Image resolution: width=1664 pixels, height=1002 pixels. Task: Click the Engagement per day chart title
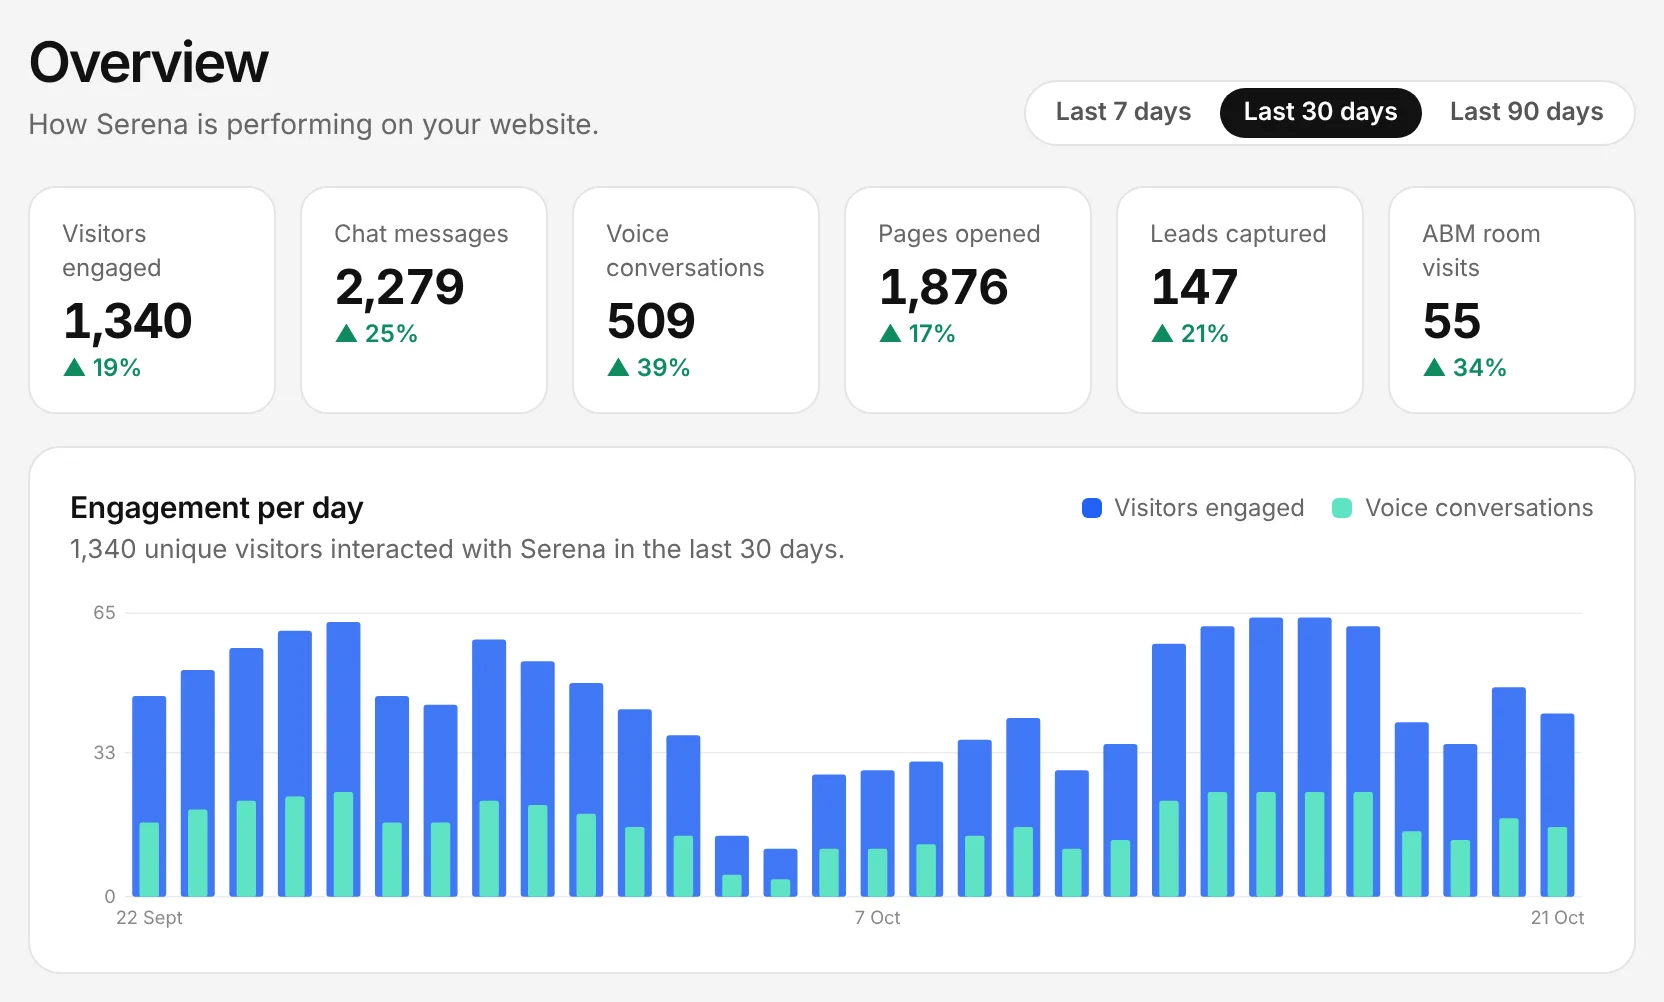pyautogui.click(x=217, y=508)
